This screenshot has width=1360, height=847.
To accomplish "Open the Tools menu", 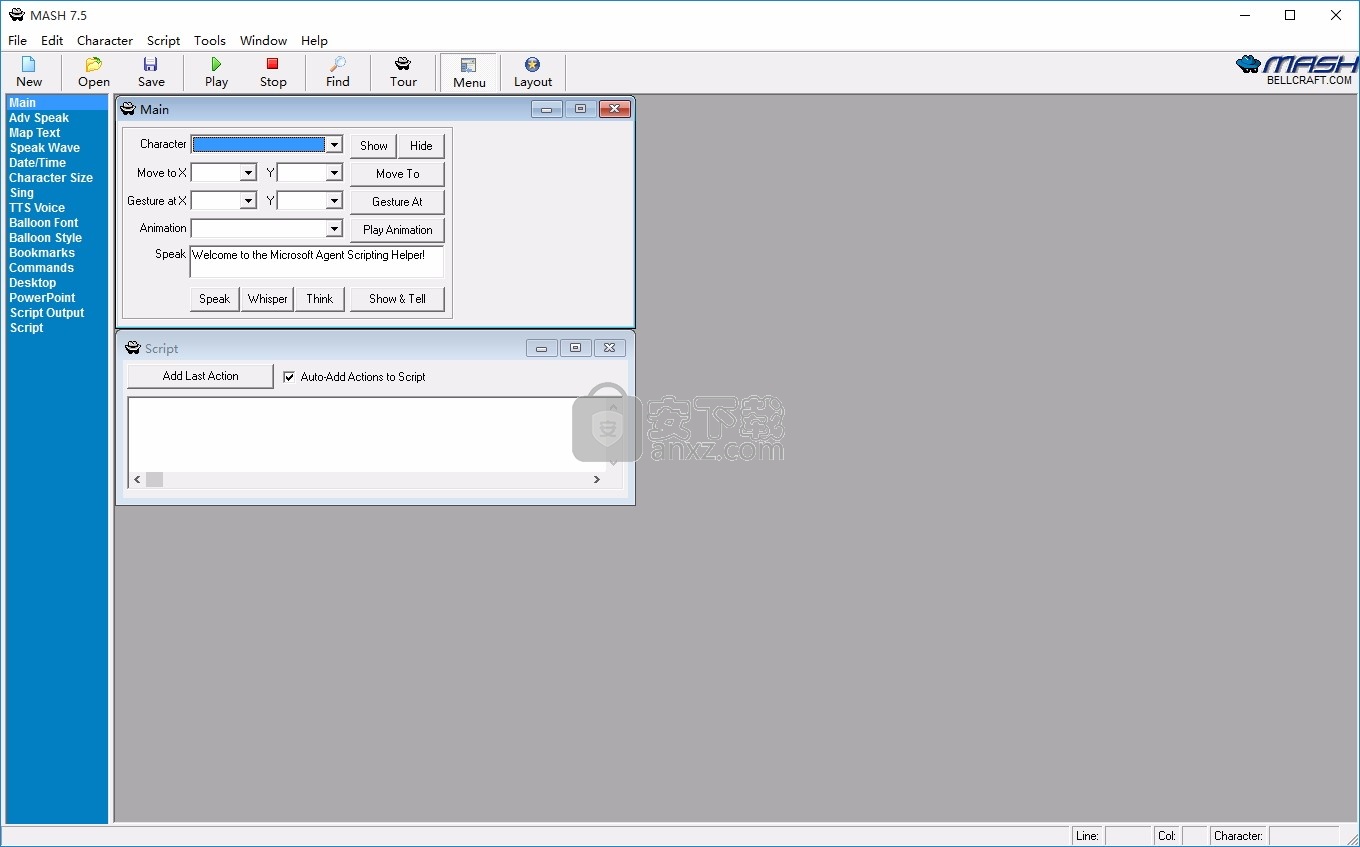I will [x=210, y=41].
